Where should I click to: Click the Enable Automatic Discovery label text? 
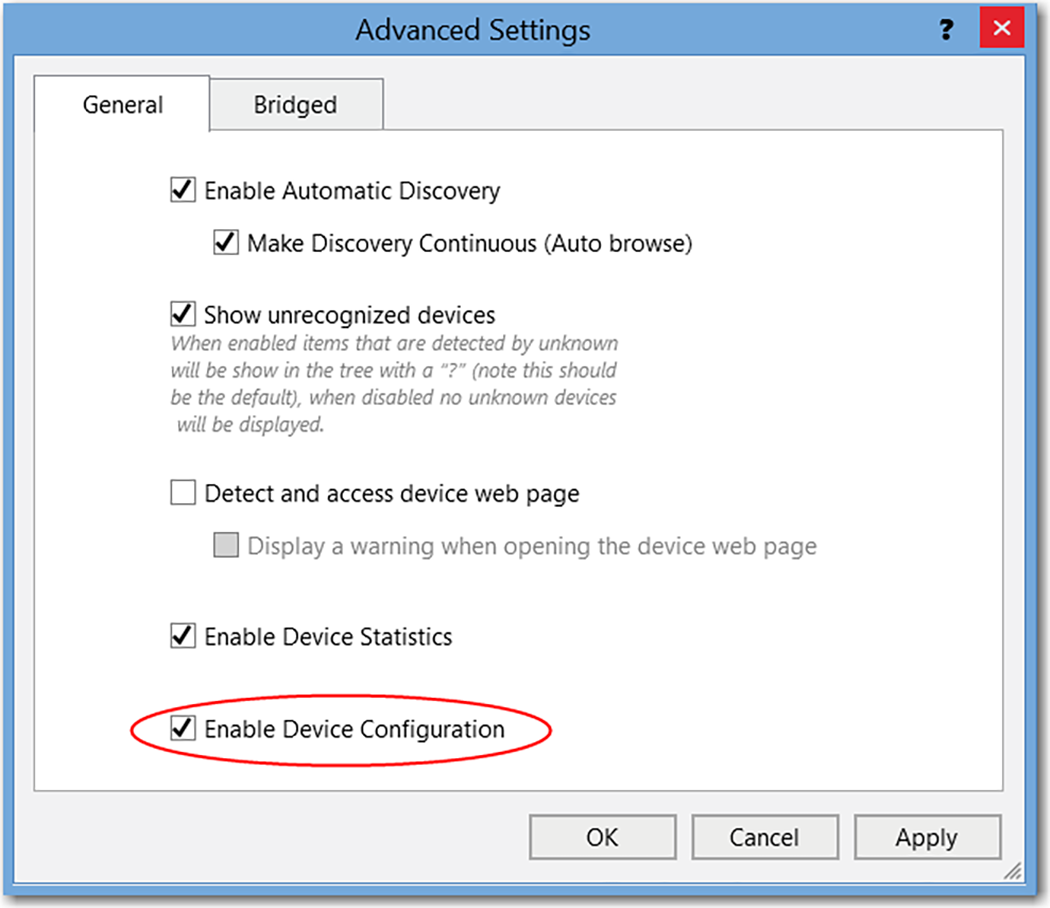click(x=351, y=191)
